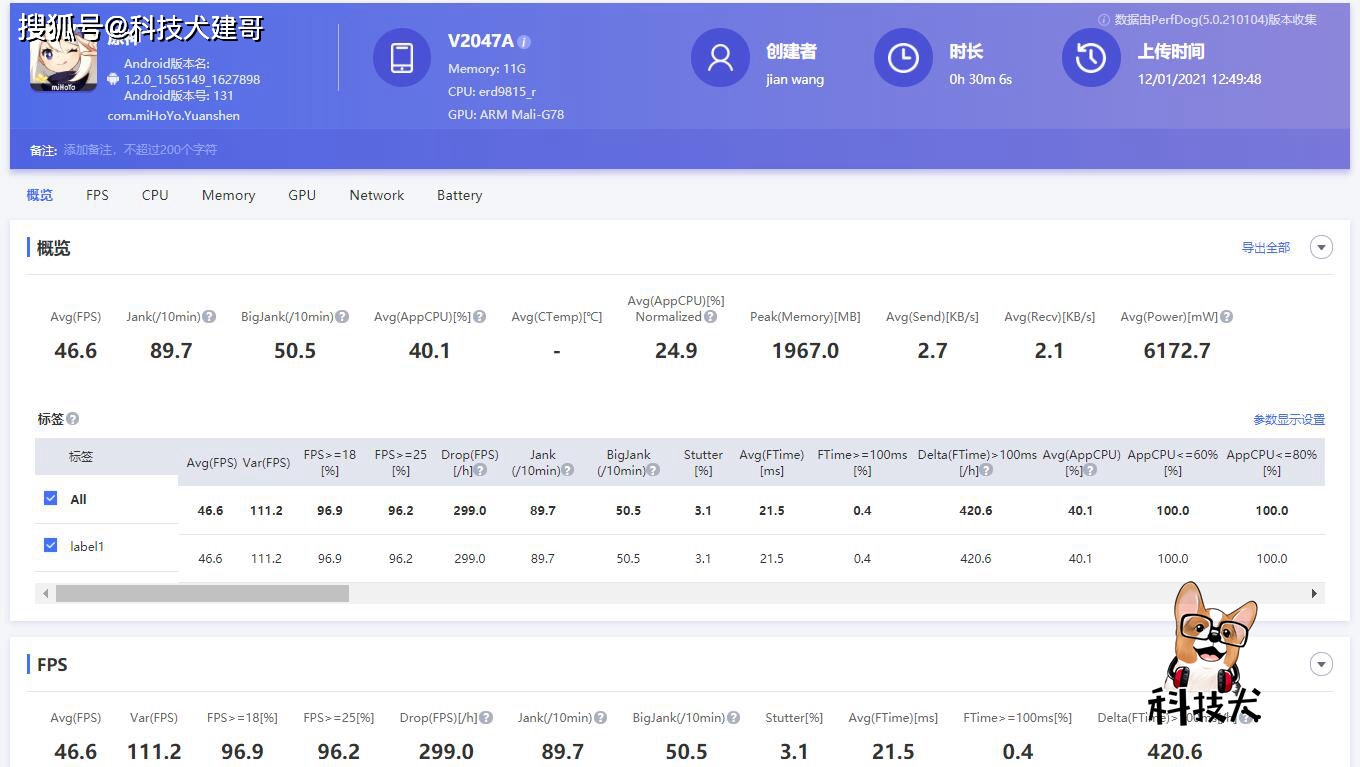Select the Battery tab
Screen dimensions: 1360x767
tap(460, 195)
